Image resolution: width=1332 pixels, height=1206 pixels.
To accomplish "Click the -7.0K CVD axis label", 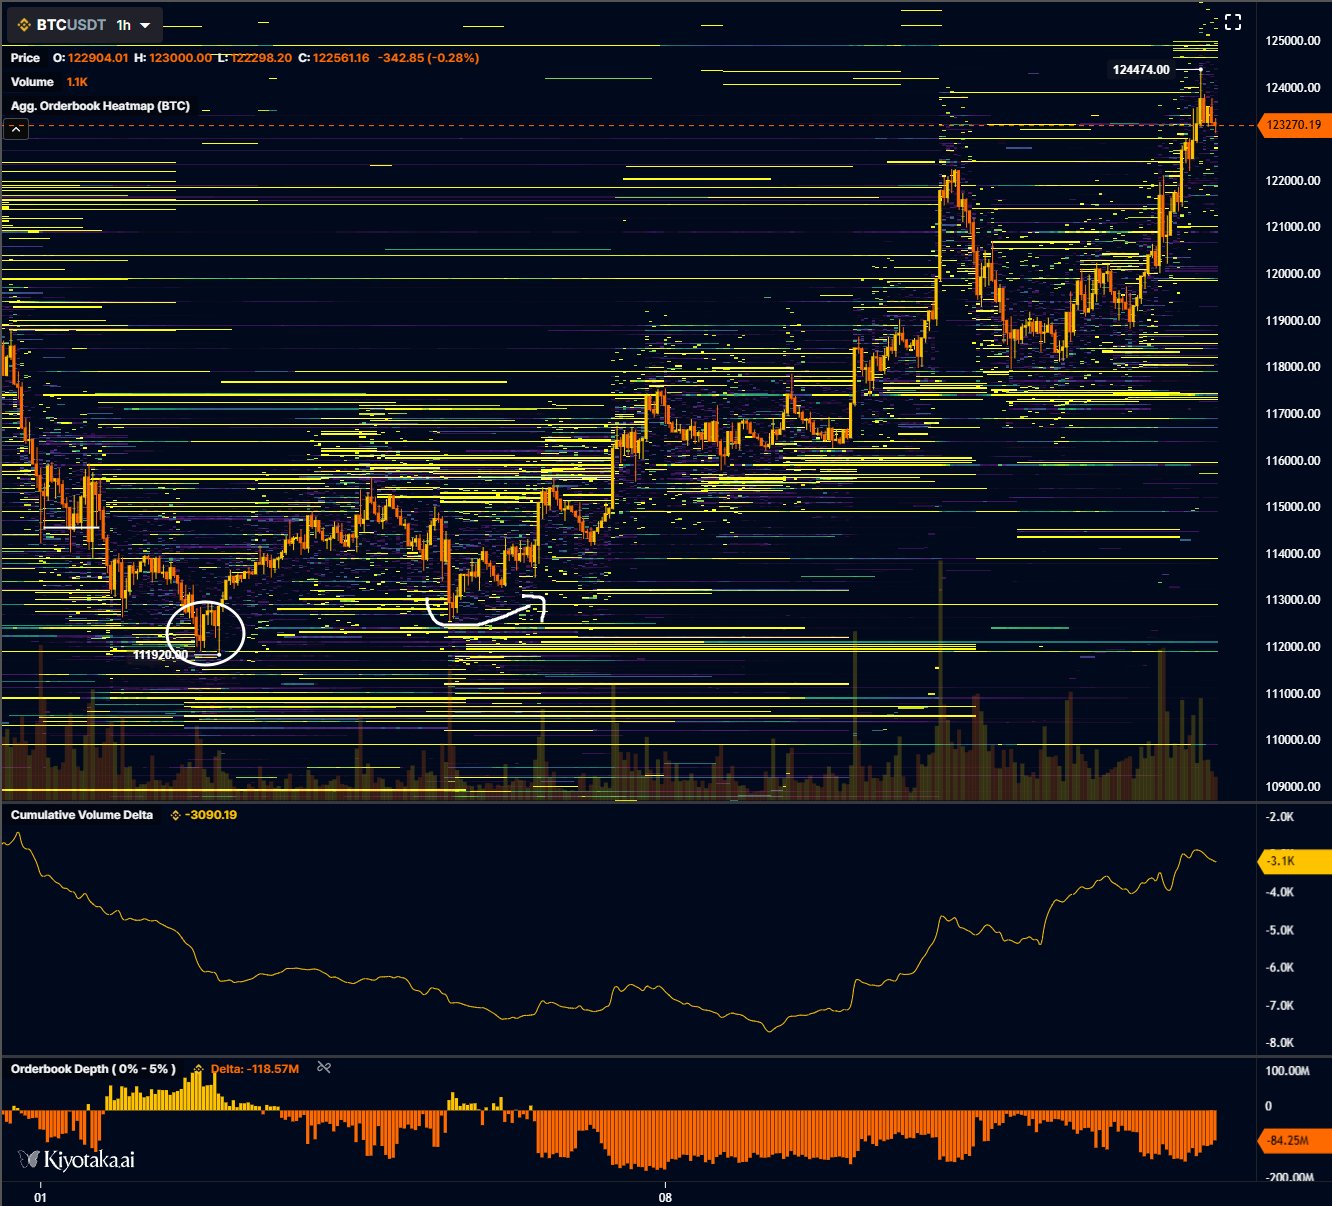I will tap(1280, 1005).
